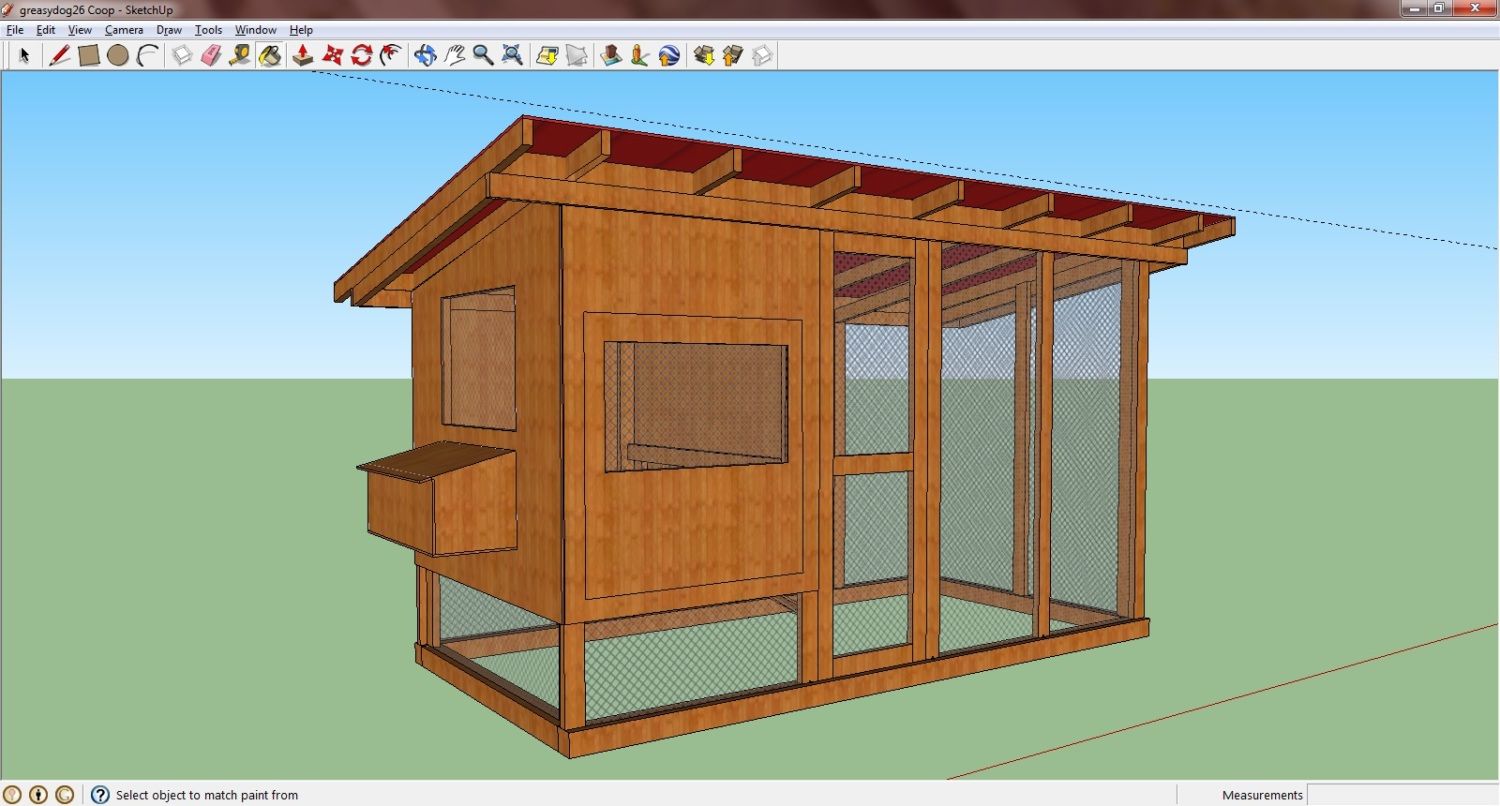Choose the Move tool with red arrows

[333, 55]
